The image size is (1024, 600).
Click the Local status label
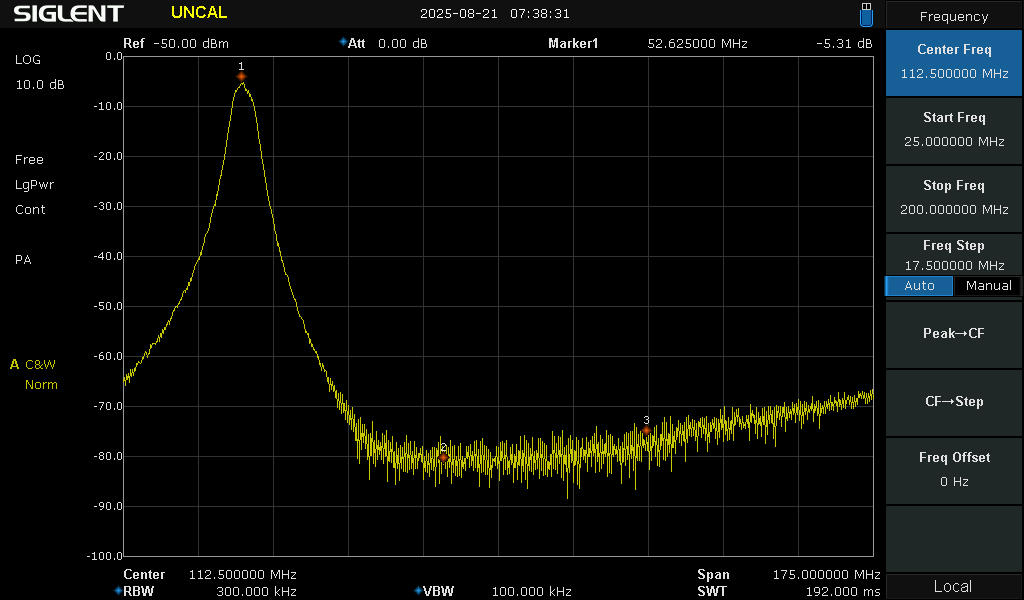(x=953, y=586)
